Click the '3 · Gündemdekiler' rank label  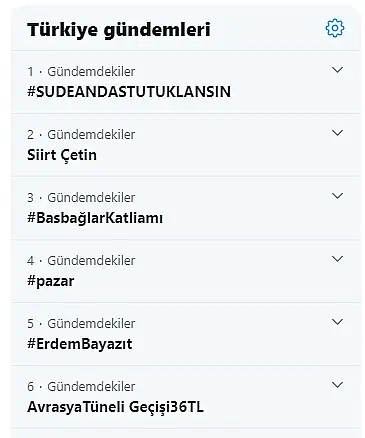click(x=81, y=198)
